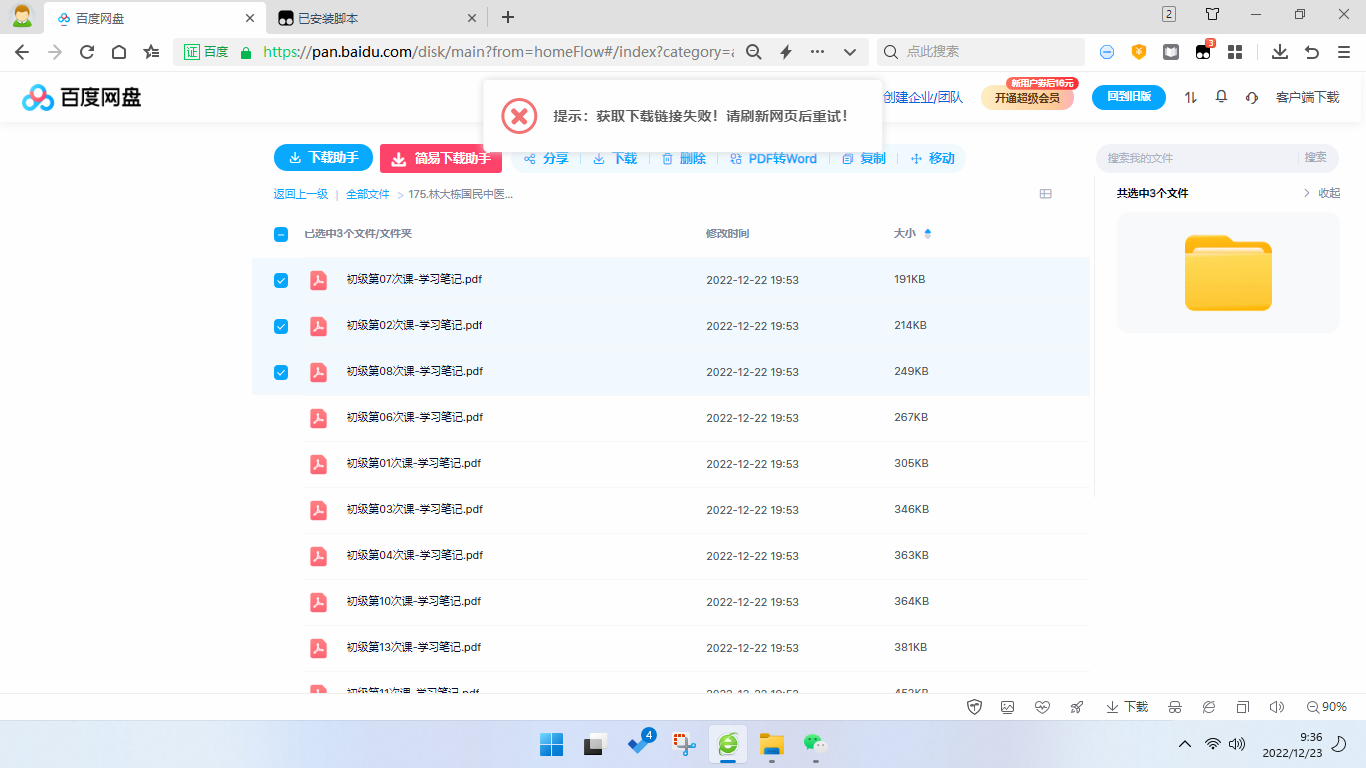Click the 下载 download icon
This screenshot has width=1366, height=768.
tap(613, 158)
